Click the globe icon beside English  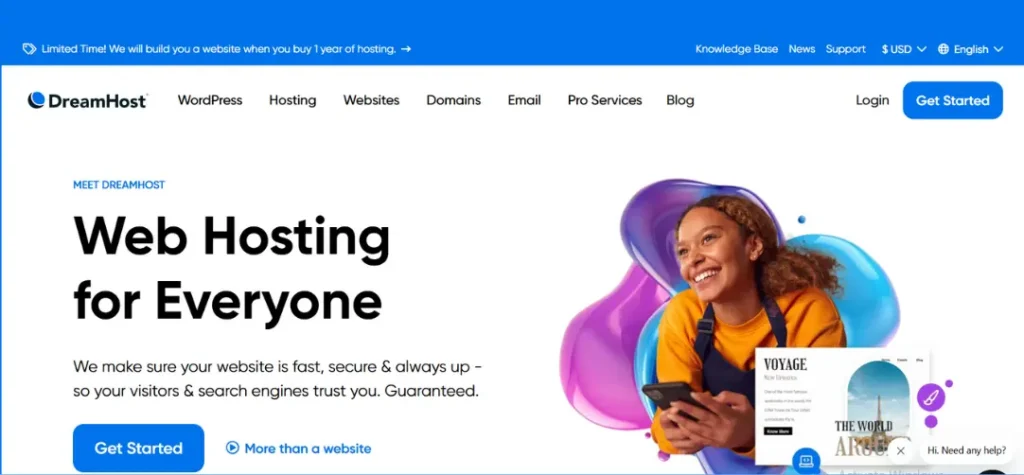(x=943, y=49)
